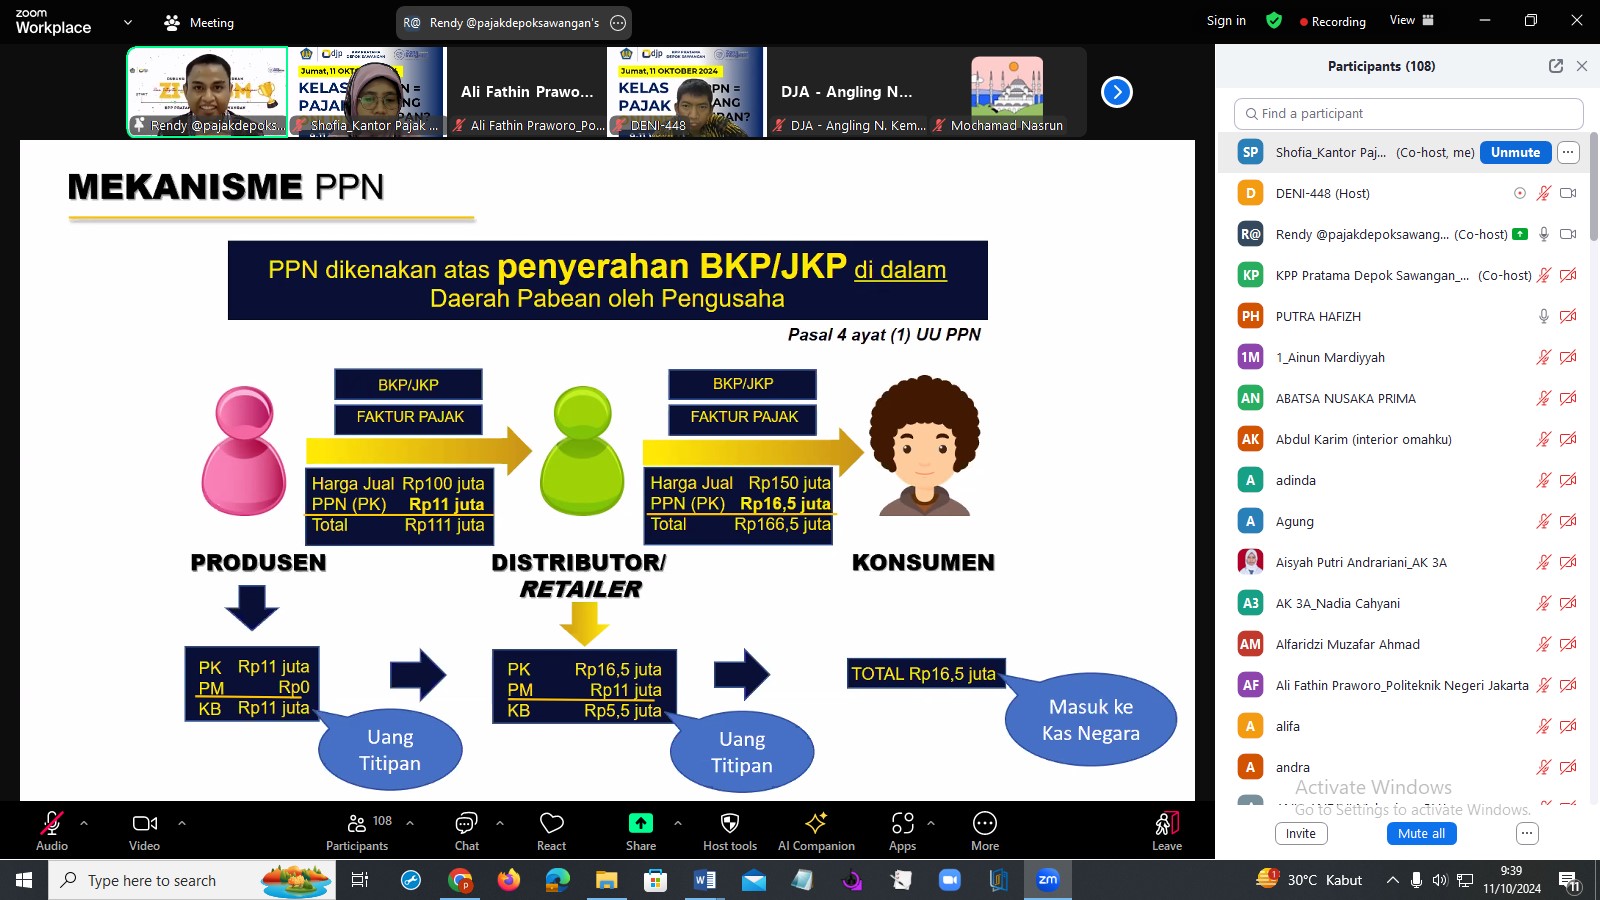
Task: Open the View layout menu
Action: (x=1411, y=20)
